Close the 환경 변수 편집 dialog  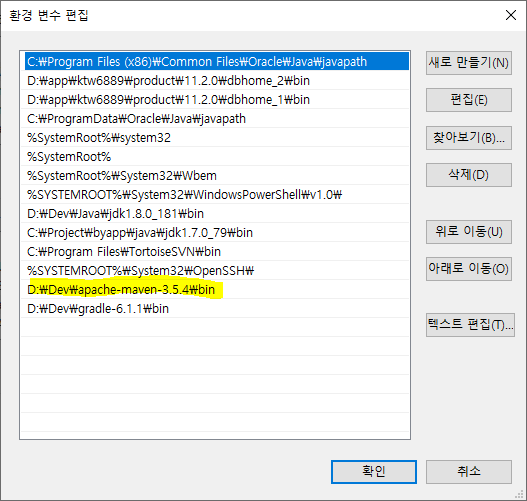pos(511,15)
